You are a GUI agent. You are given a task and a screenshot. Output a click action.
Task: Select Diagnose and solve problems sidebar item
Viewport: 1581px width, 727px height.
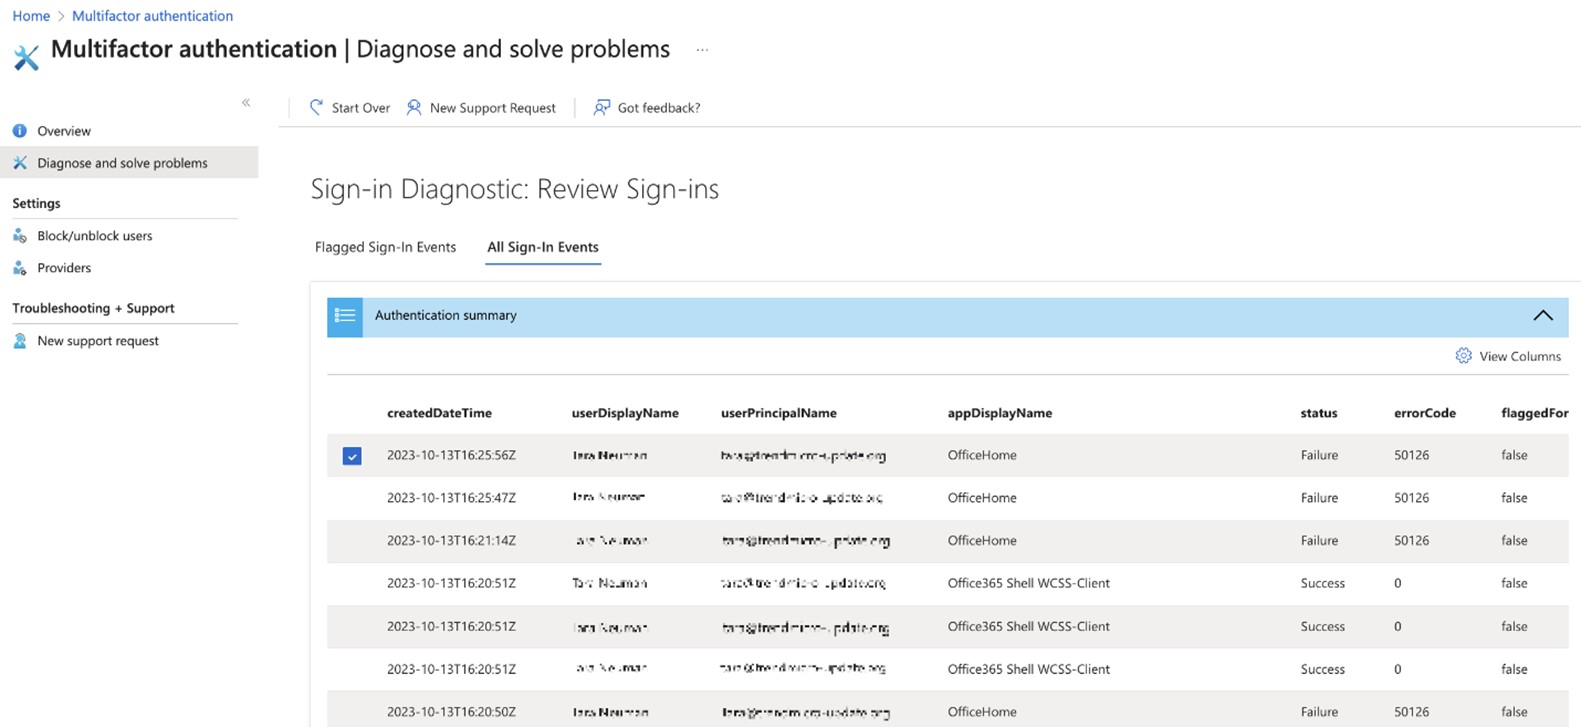click(x=122, y=163)
